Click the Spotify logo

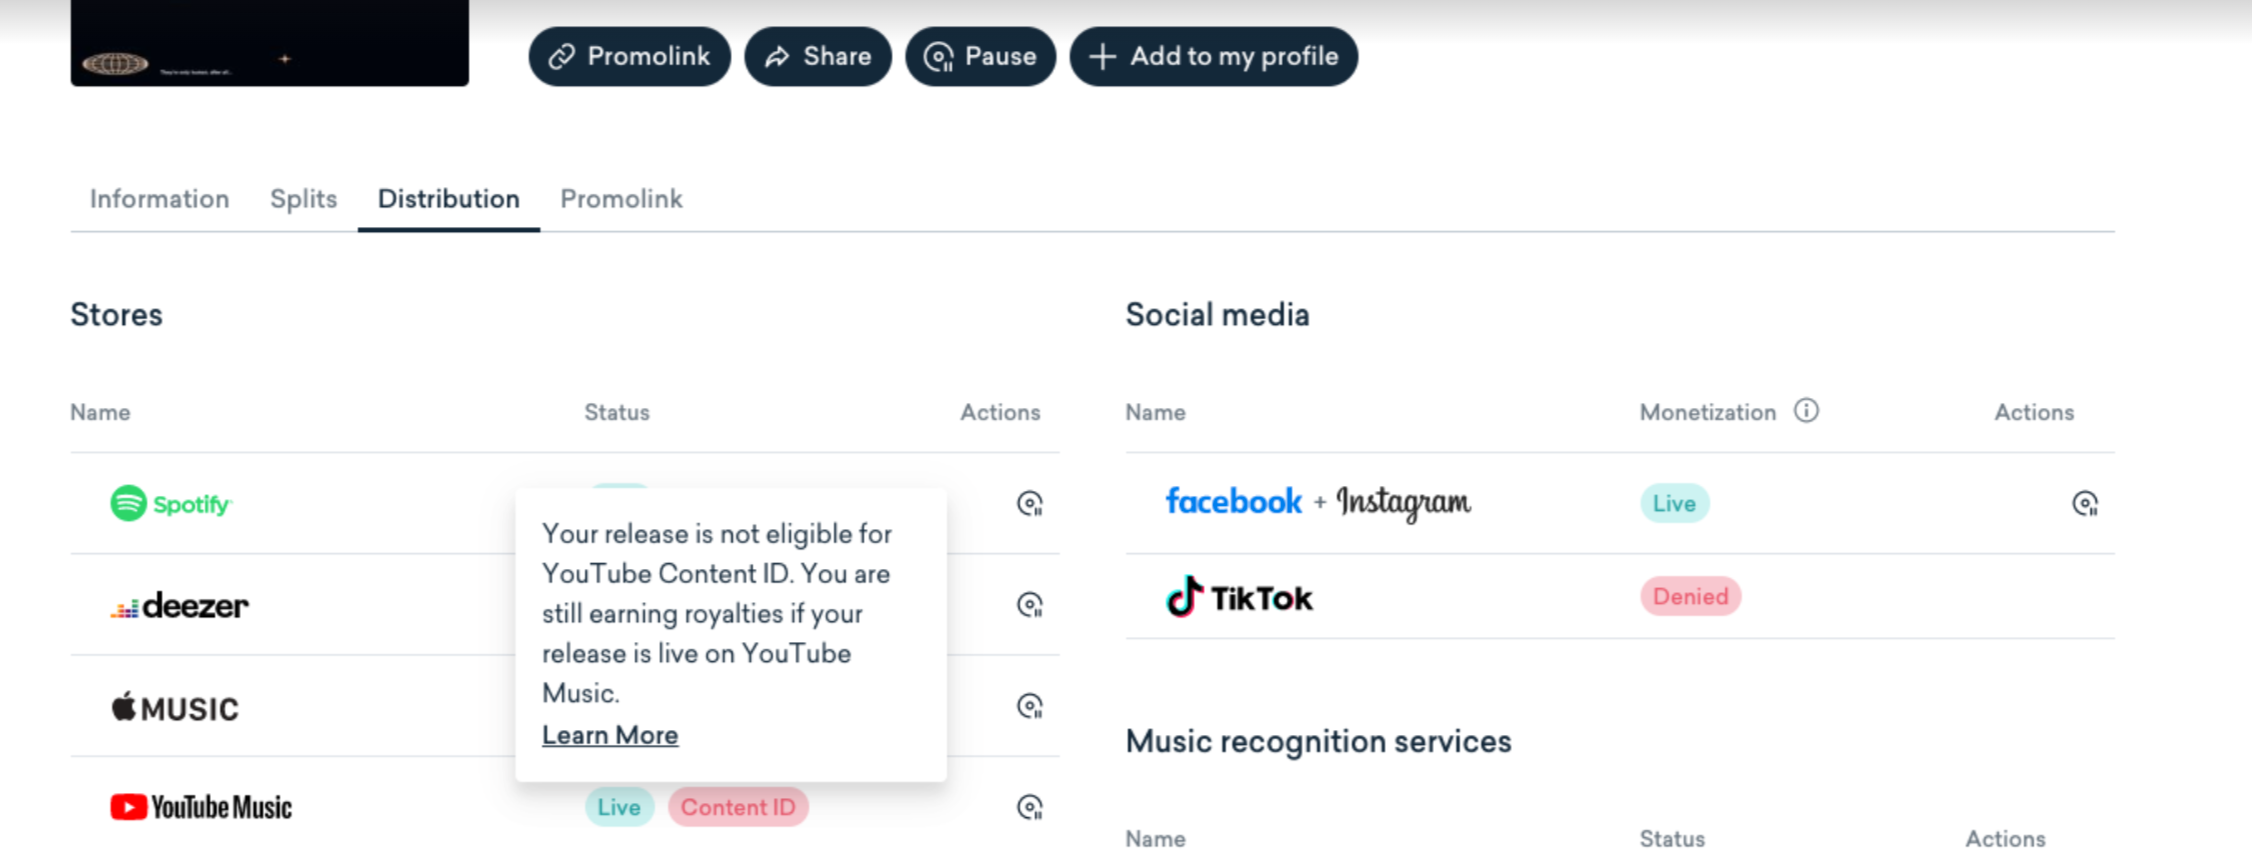tap(171, 503)
